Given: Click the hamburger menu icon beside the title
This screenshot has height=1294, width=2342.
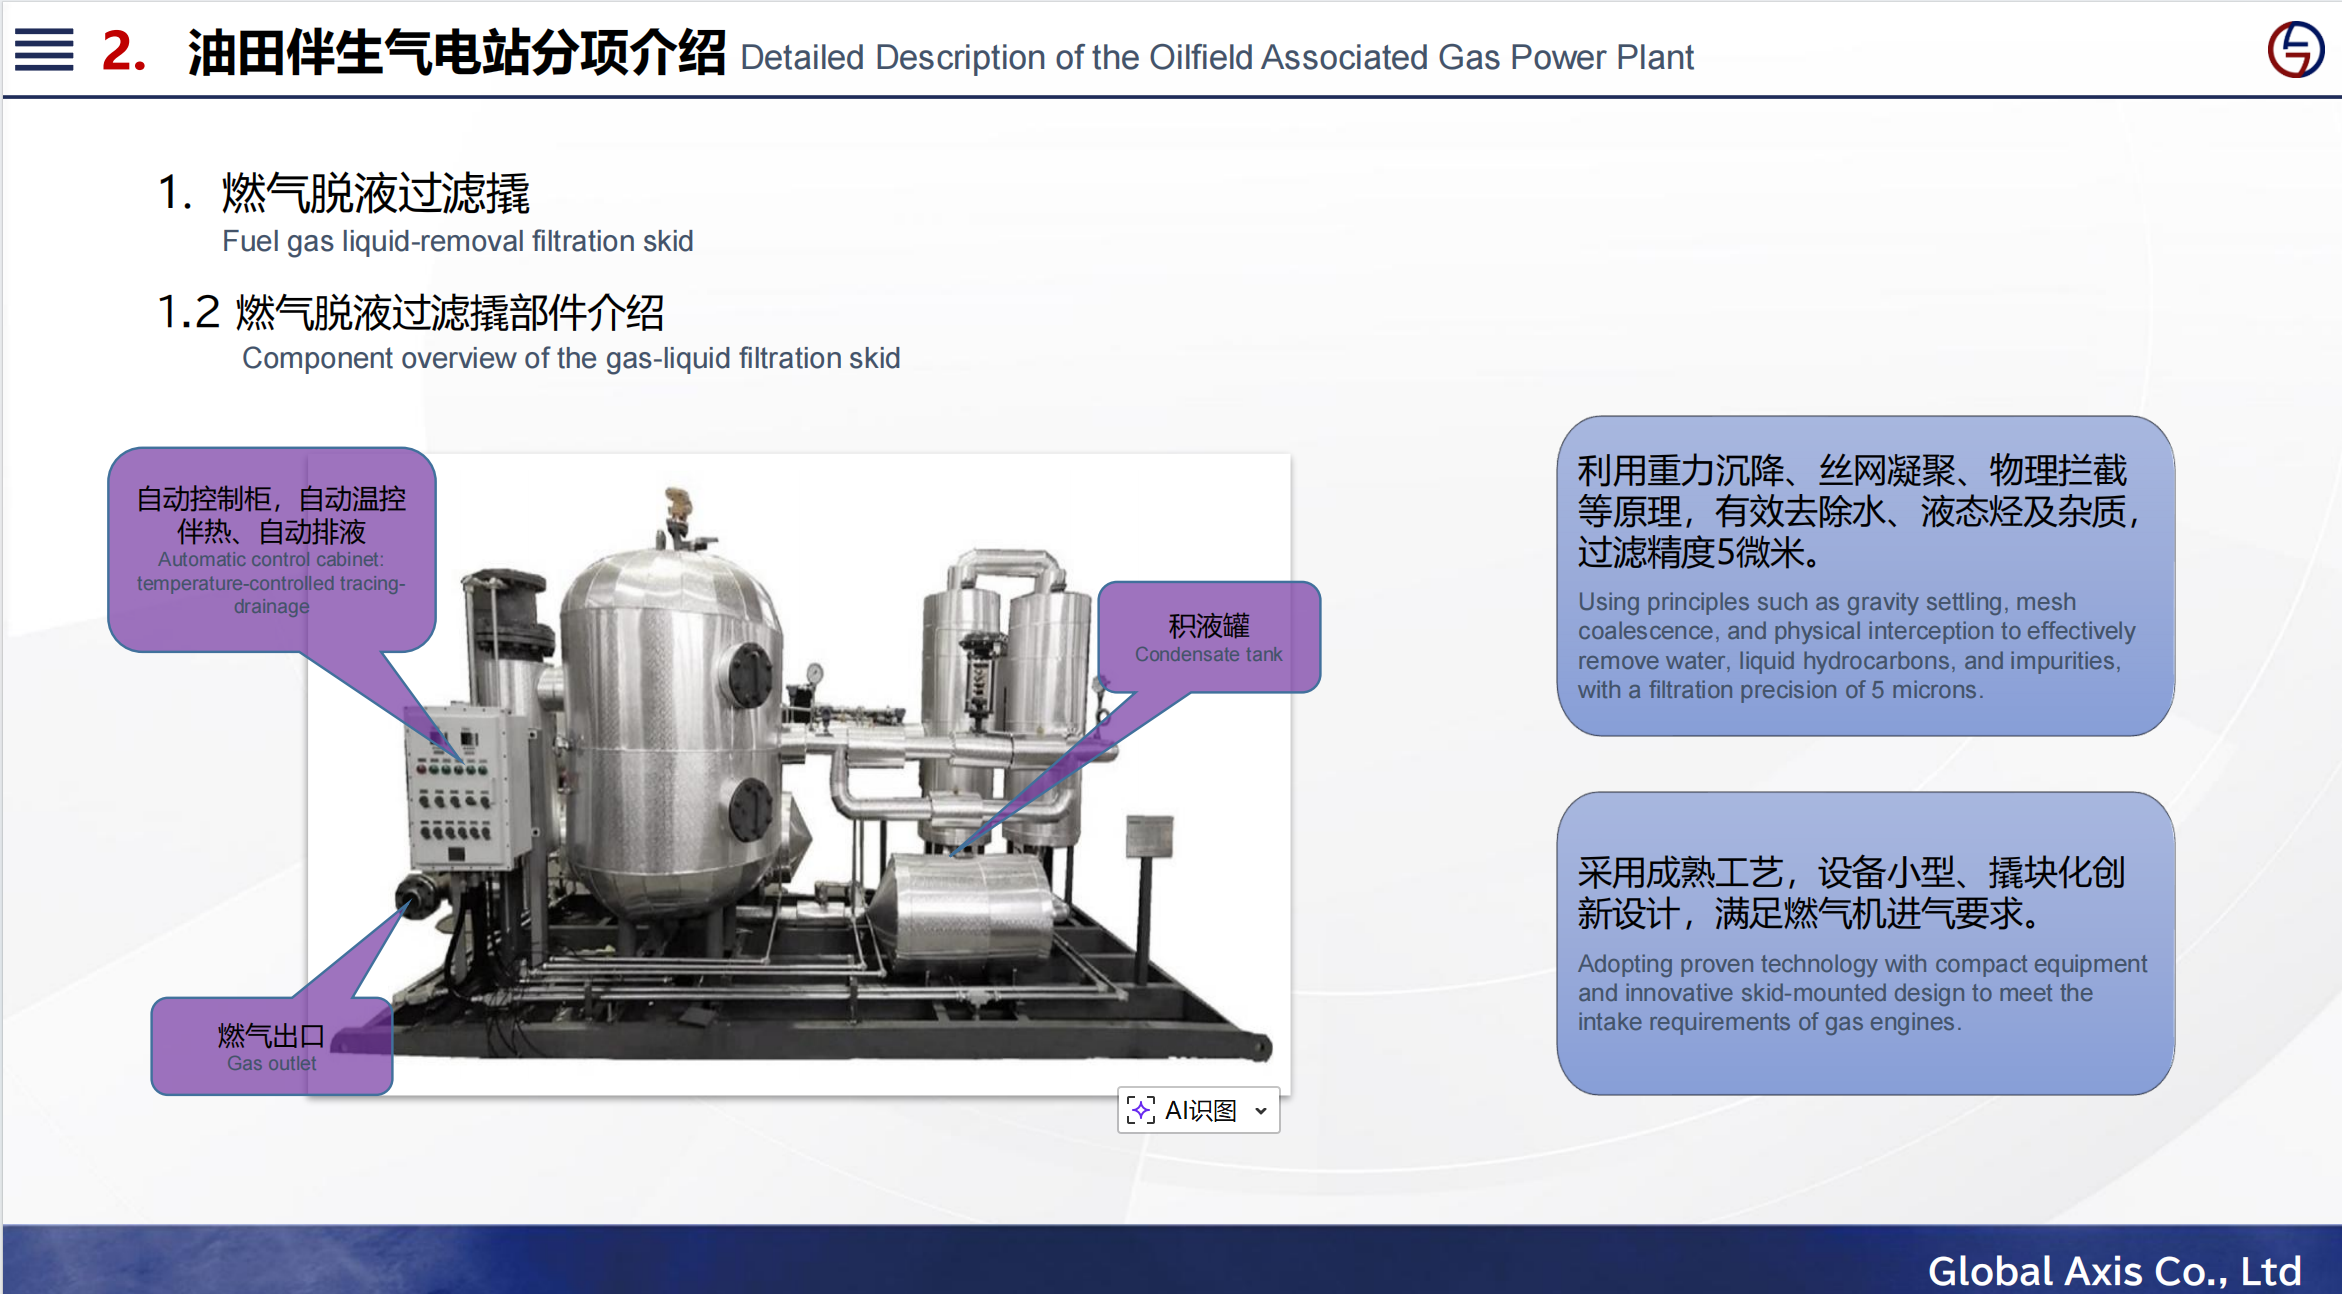Looking at the screenshot, I should (44, 50).
